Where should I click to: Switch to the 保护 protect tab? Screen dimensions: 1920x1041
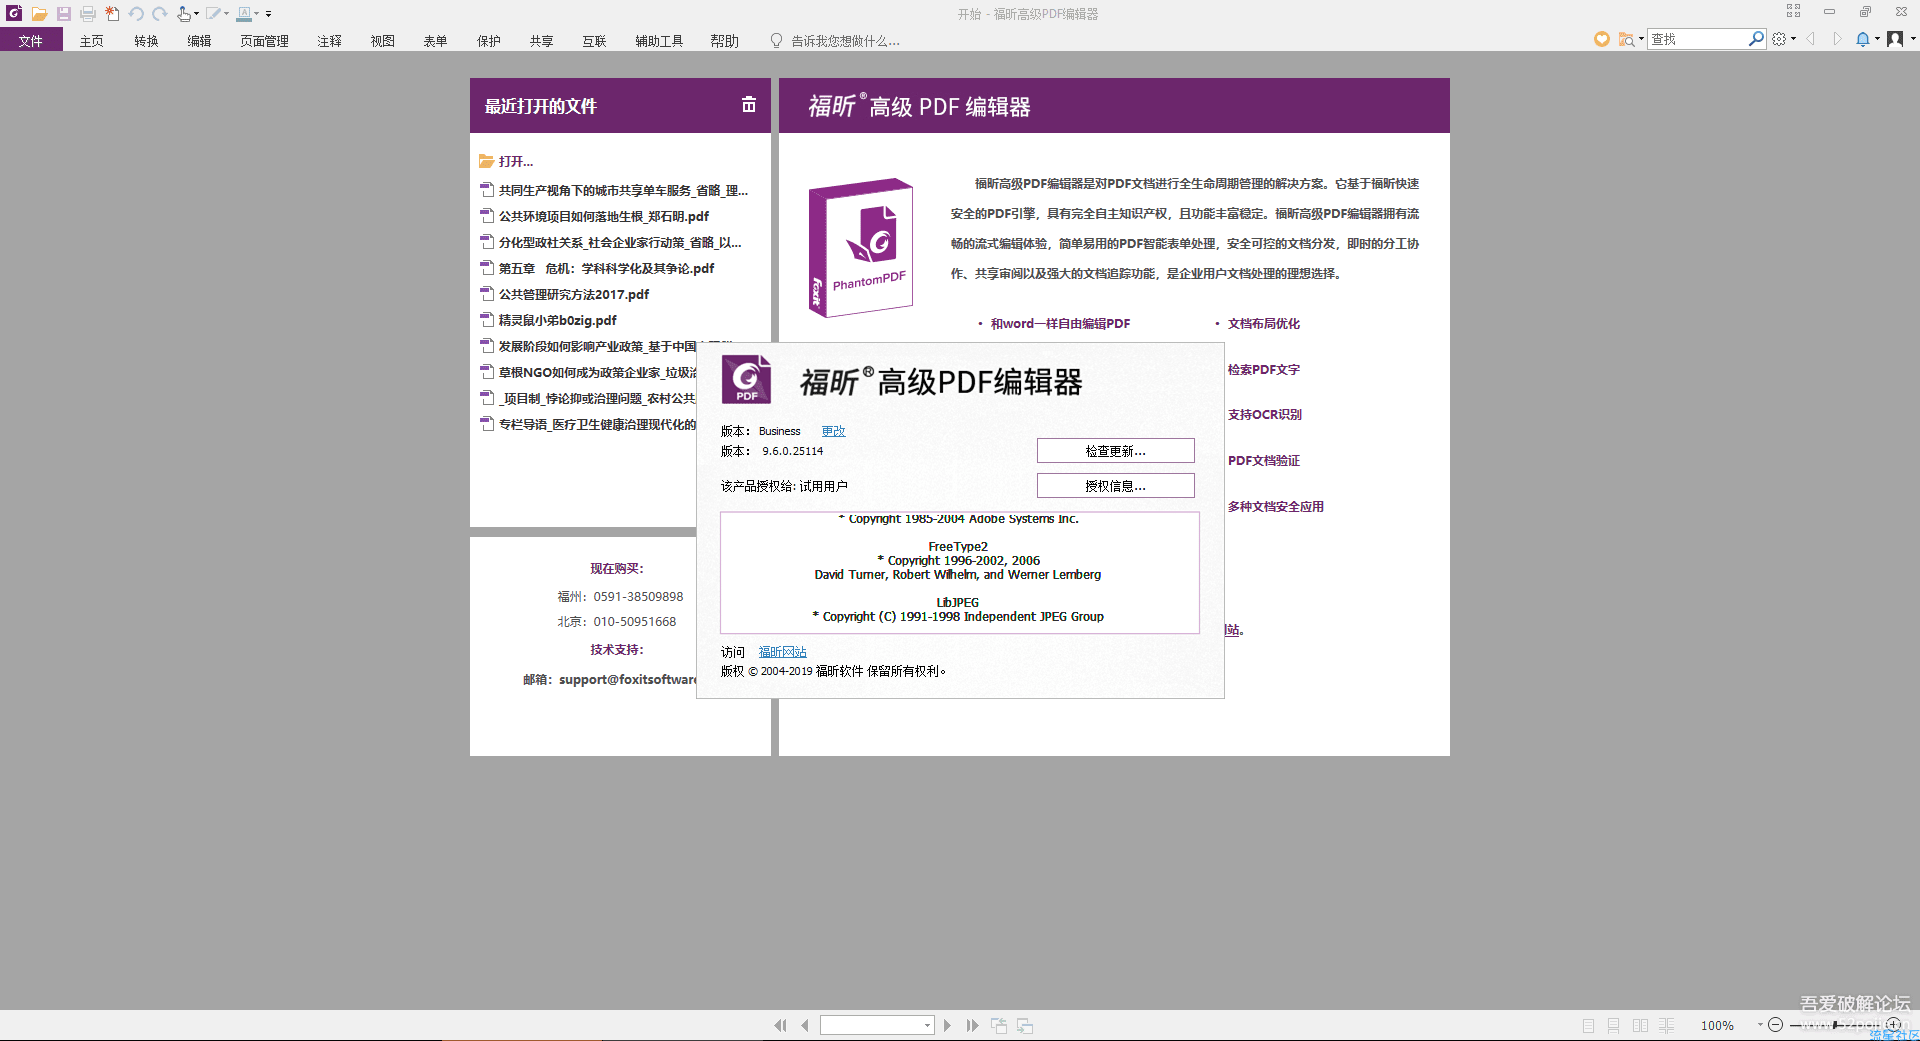pyautogui.click(x=488, y=41)
